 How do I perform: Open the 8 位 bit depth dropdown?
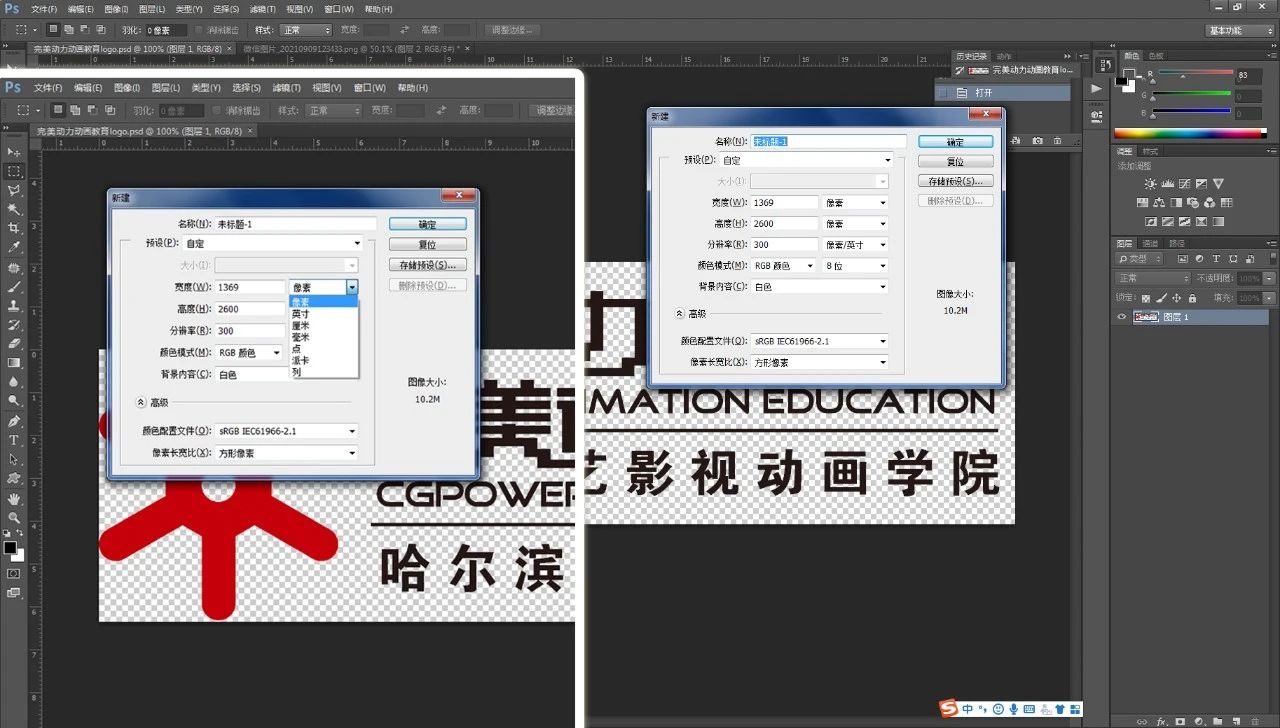tap(855, 266)
